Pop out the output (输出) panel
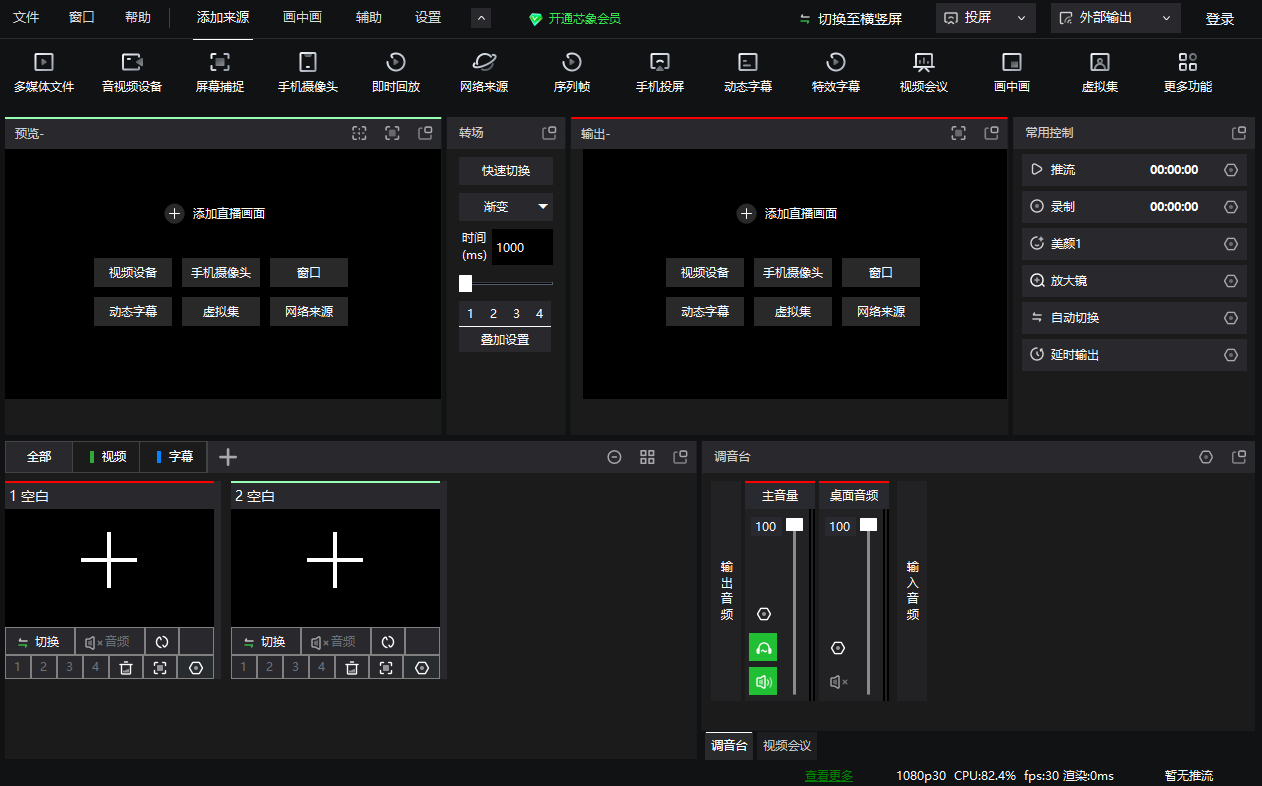The width and height of the screenshot is (1262, 786). pyautogui.click(x=991, y=133)
